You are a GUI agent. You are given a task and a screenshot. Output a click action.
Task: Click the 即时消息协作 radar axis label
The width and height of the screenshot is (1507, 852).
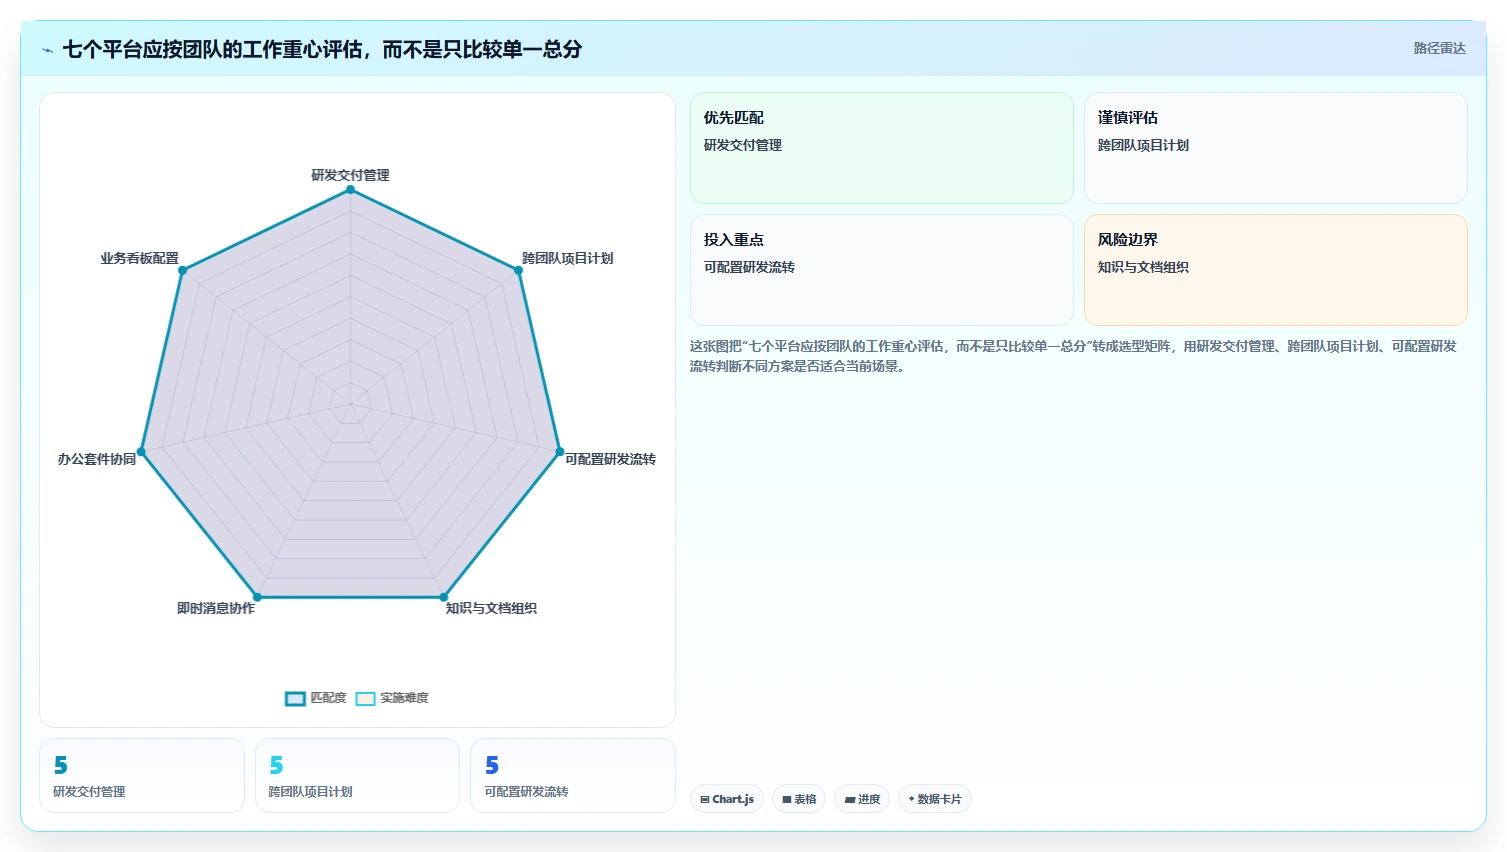[216, 608]
